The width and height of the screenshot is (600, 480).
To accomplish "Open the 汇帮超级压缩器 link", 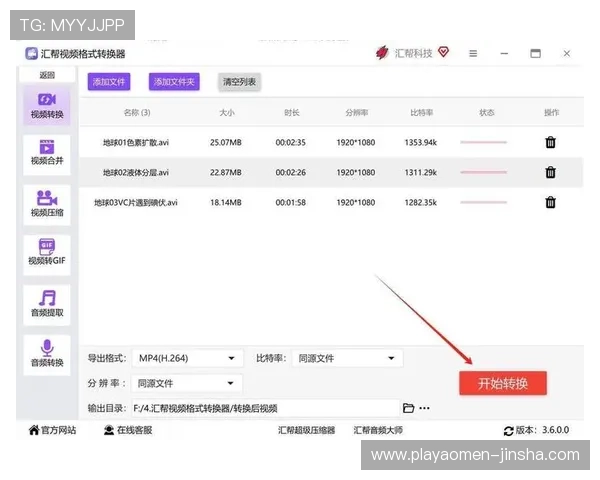I will point(306,430).
